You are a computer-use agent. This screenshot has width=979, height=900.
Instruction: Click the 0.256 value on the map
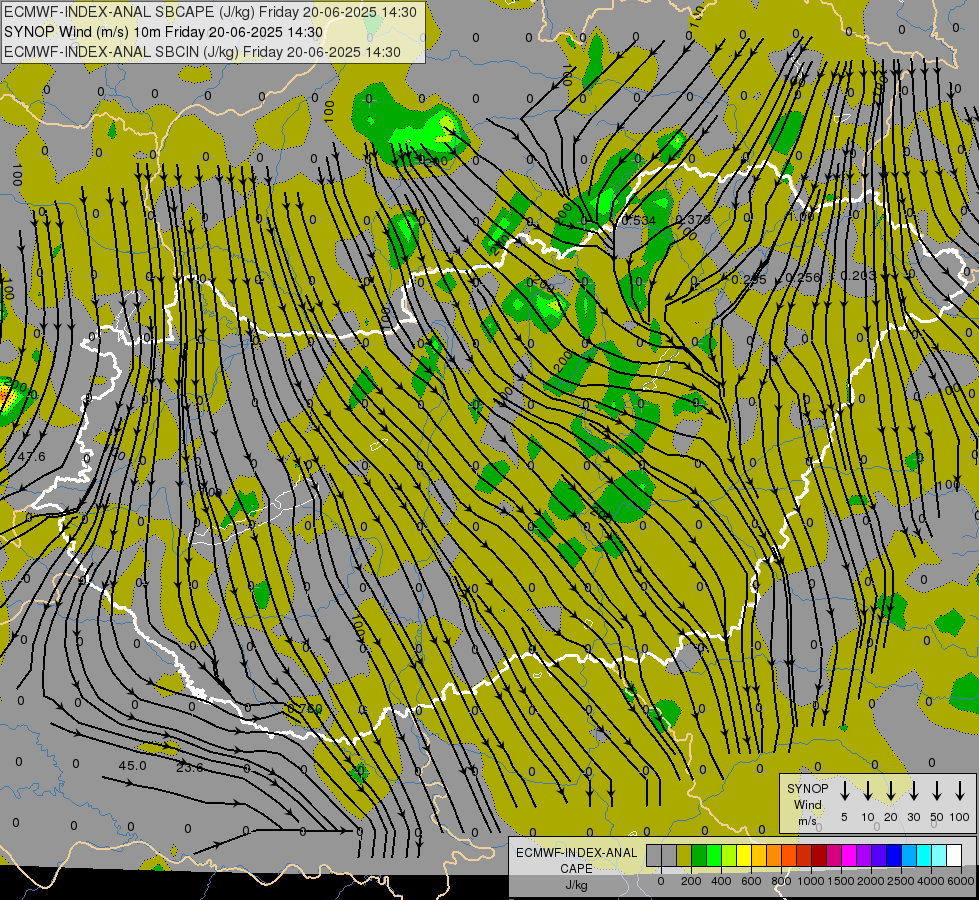[803, 277]
